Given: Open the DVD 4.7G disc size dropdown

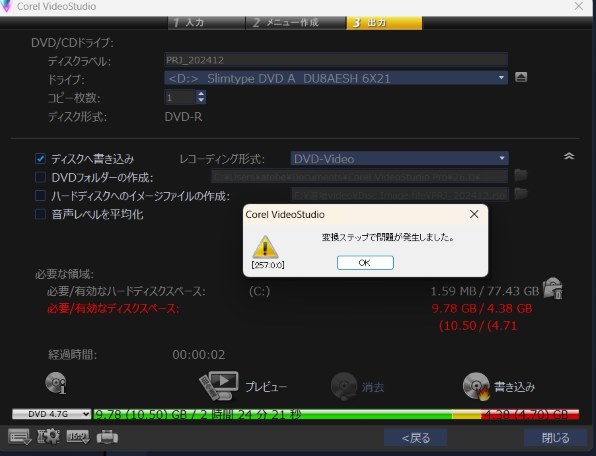Looking at the screenshot, I should (51, 414).
